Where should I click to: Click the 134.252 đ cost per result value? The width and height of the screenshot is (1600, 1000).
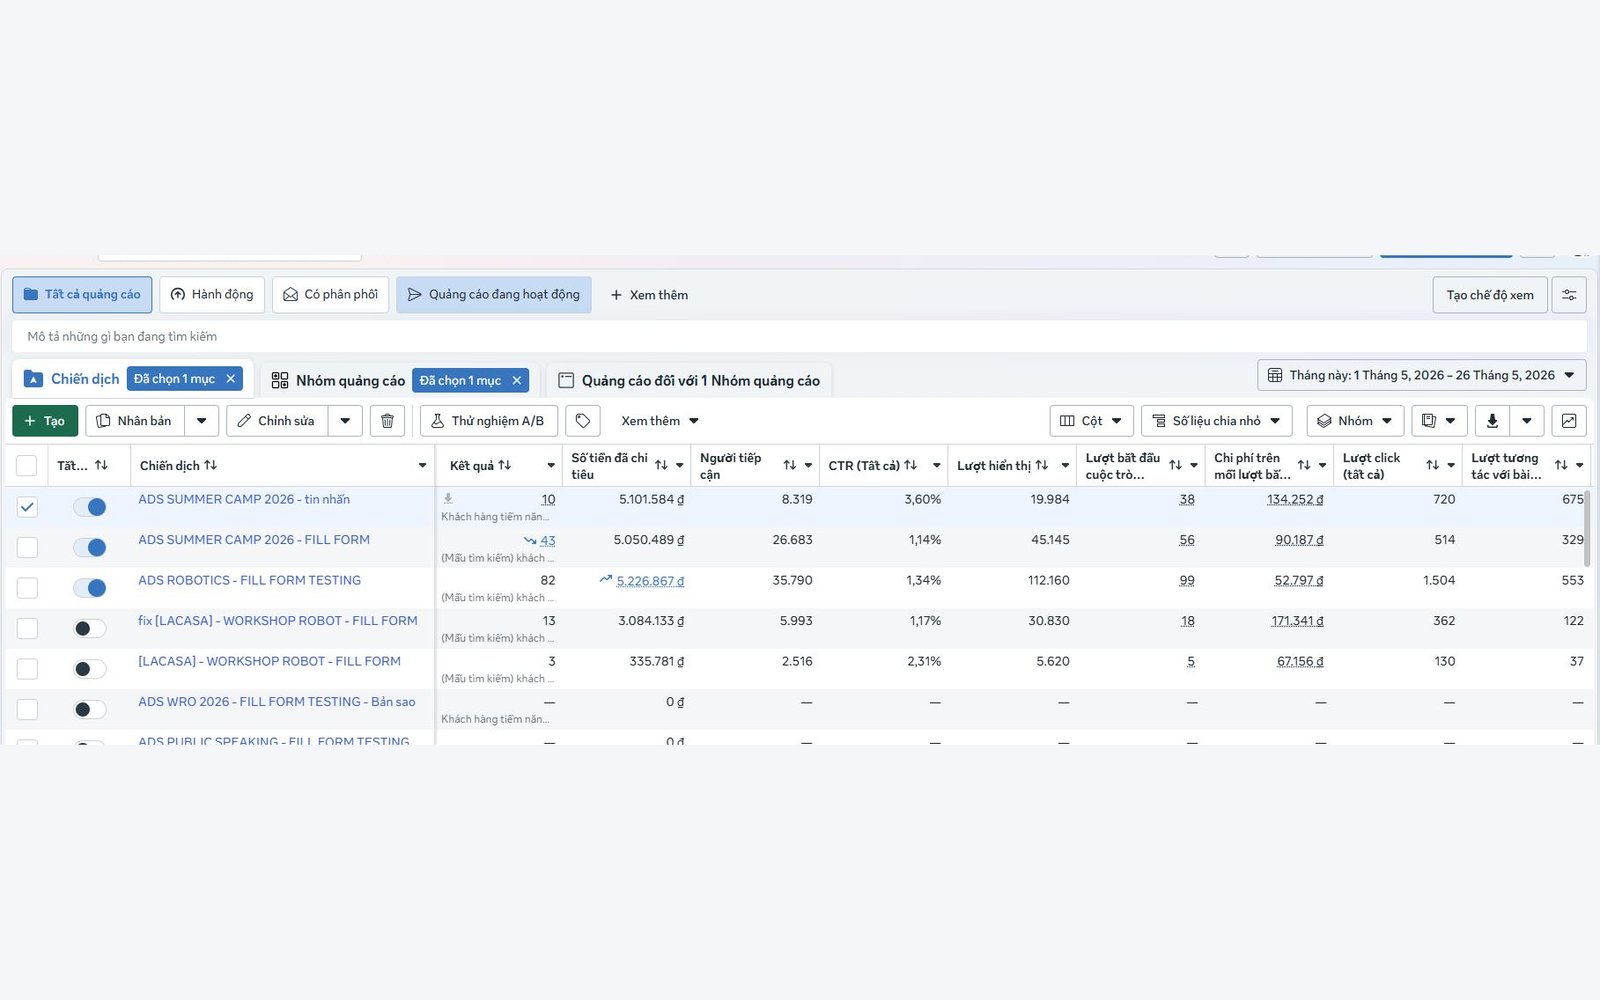pyautogui.click(x=1295, y=500)
